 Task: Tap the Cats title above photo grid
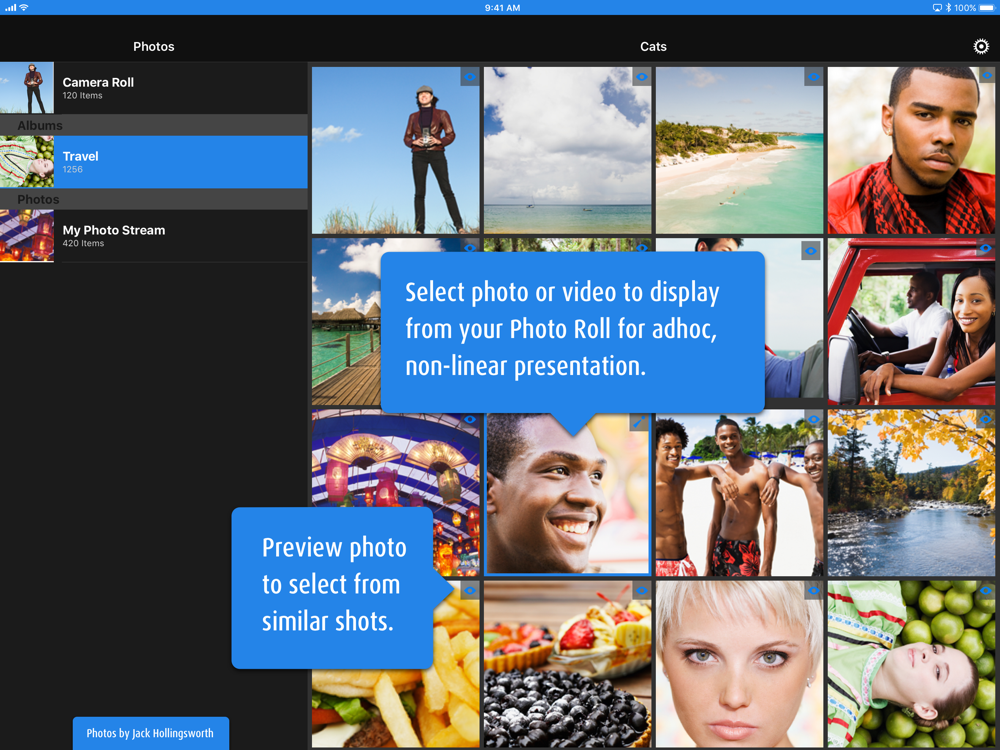[653, 47]
